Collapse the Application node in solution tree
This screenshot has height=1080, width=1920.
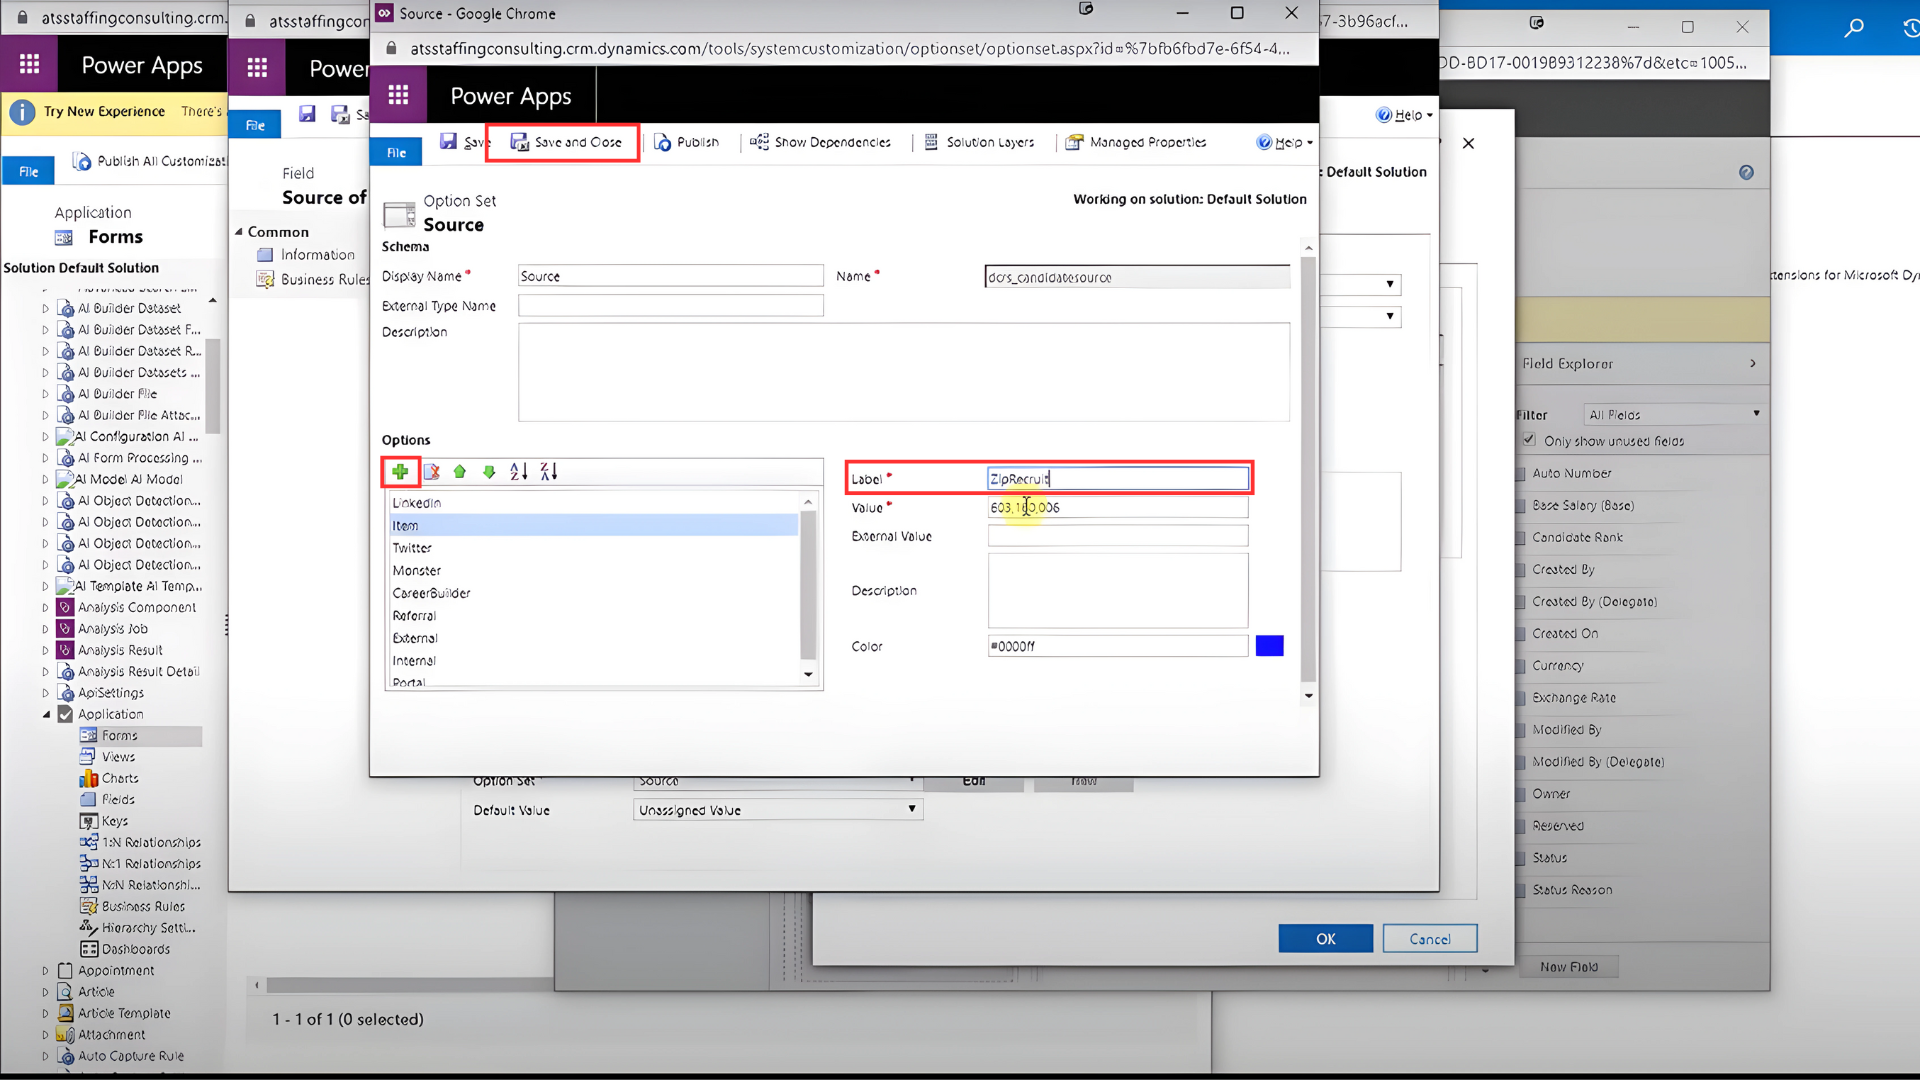click(46, 714)
